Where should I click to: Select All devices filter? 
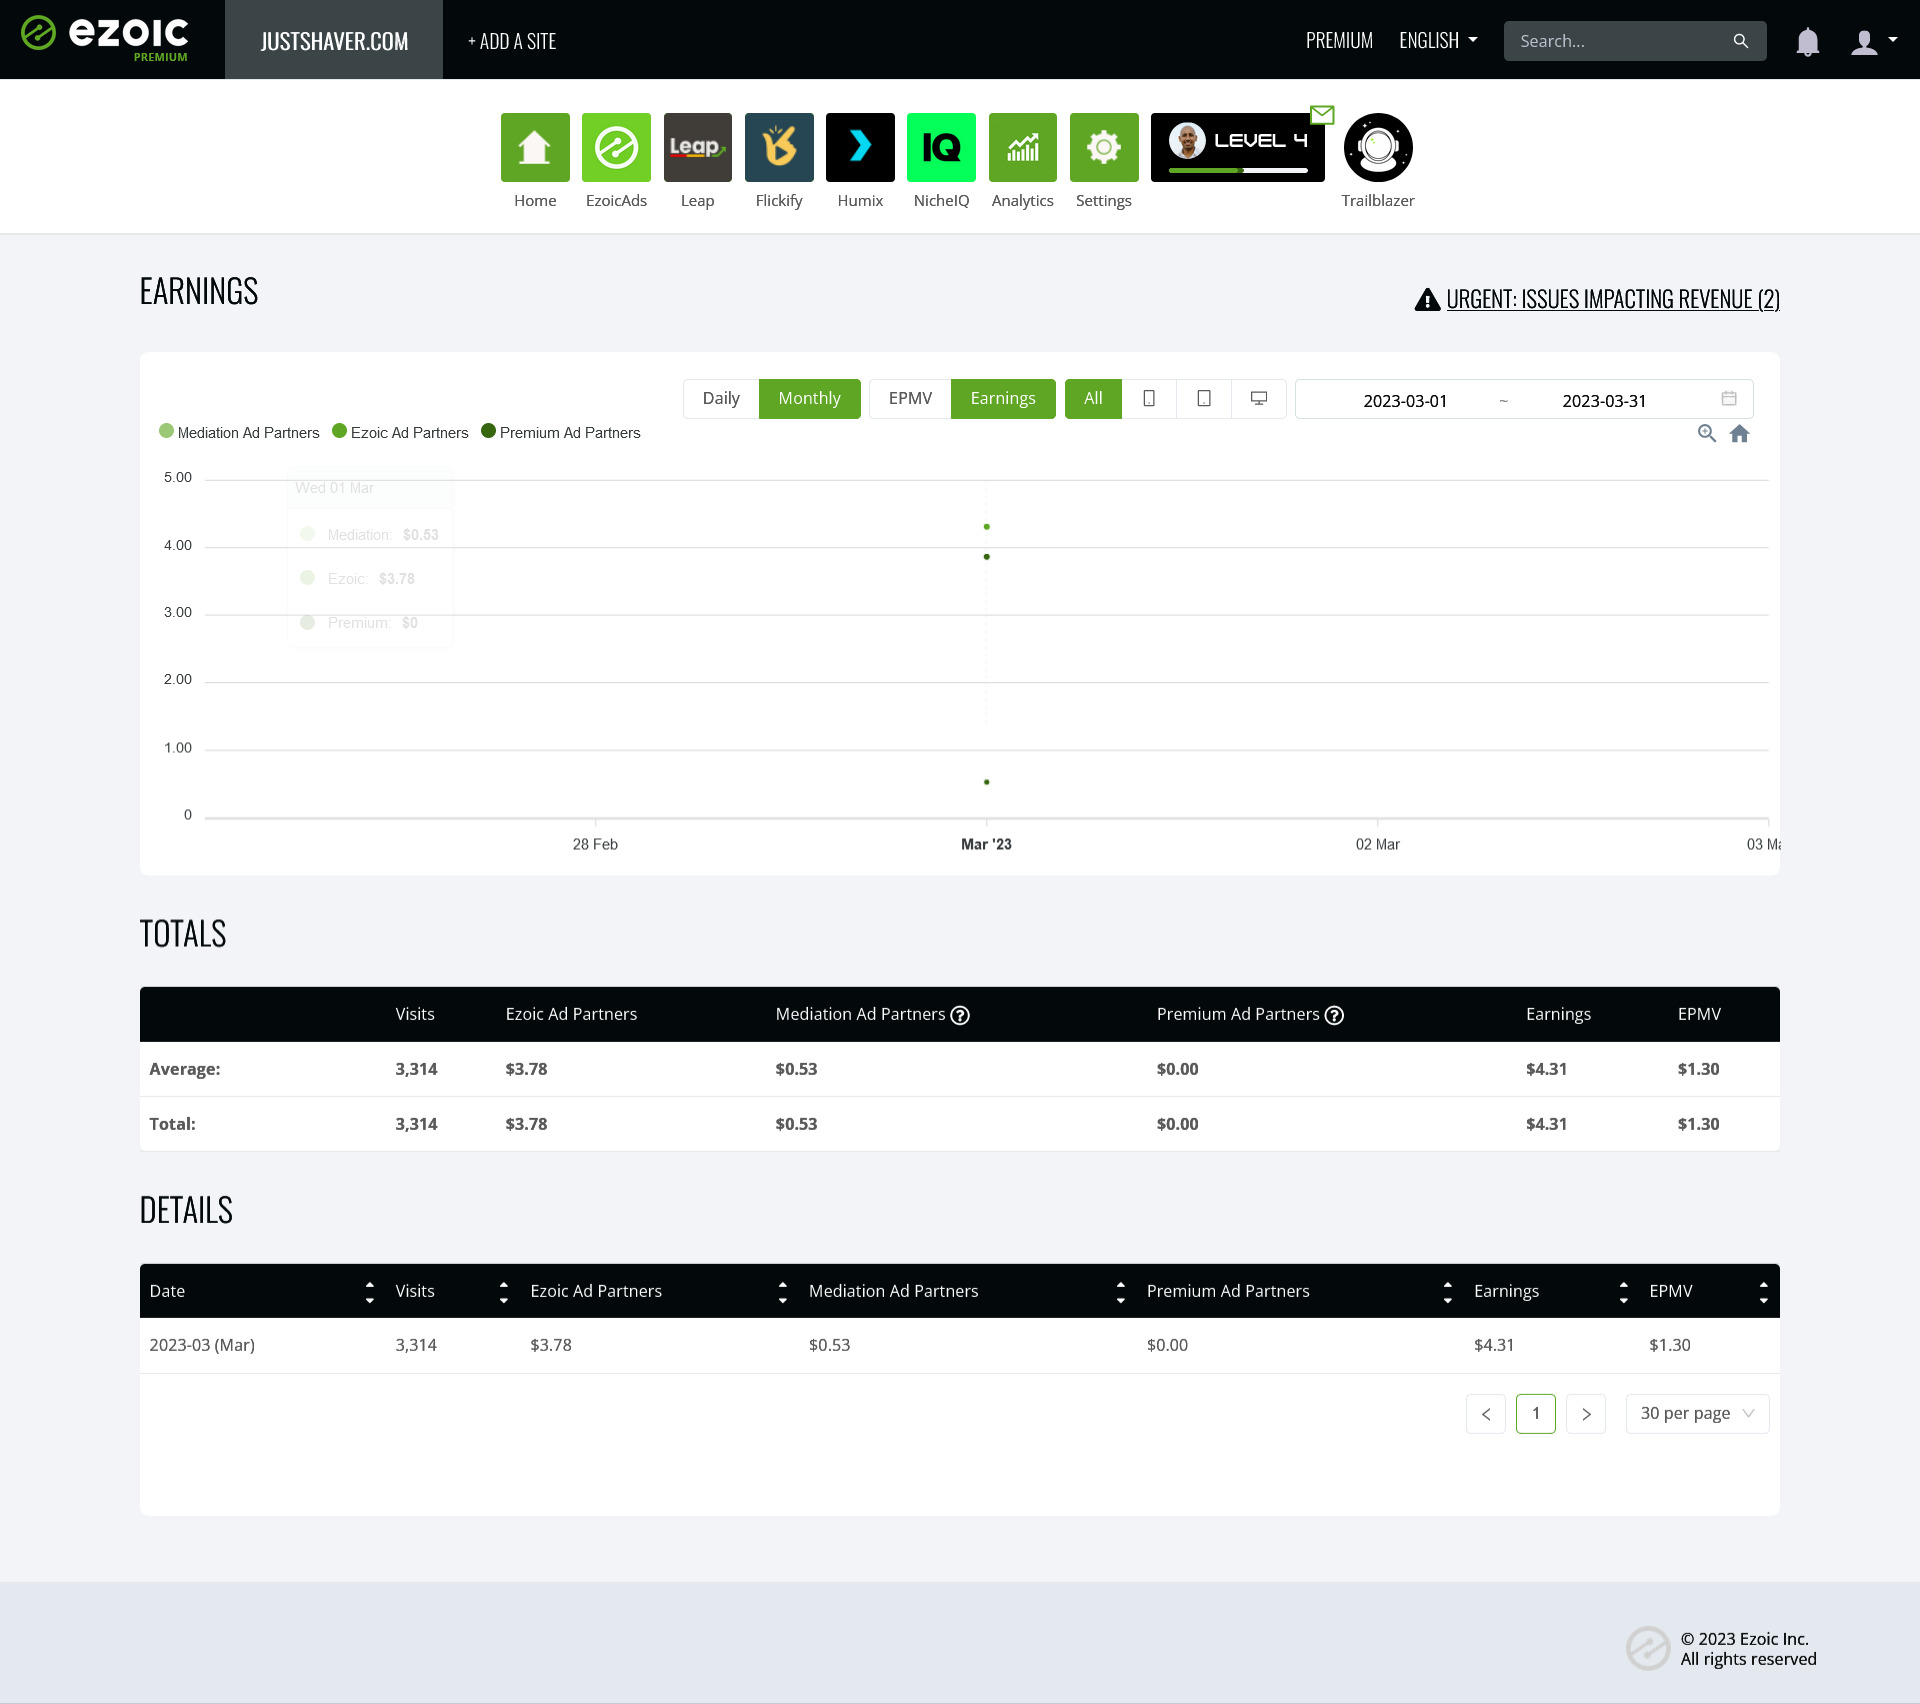coord(1093,398)
